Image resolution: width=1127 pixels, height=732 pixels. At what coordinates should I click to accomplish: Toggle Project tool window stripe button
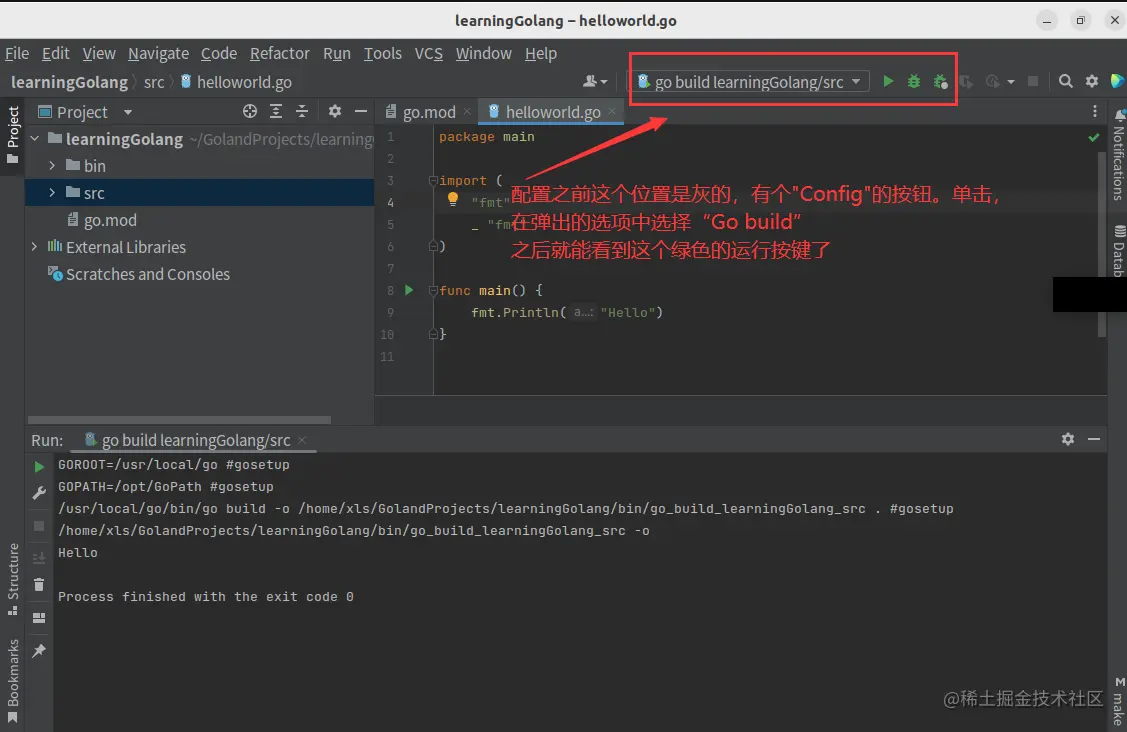[x=13, y=134]
